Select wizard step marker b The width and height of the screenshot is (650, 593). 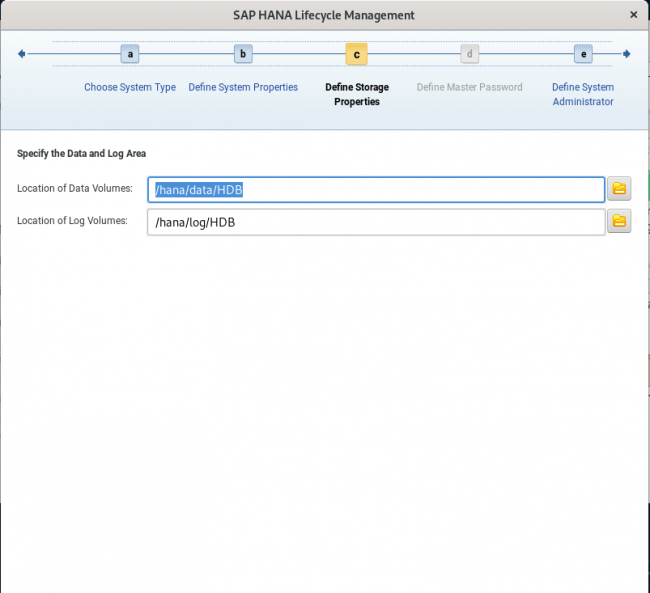[243, 54]
